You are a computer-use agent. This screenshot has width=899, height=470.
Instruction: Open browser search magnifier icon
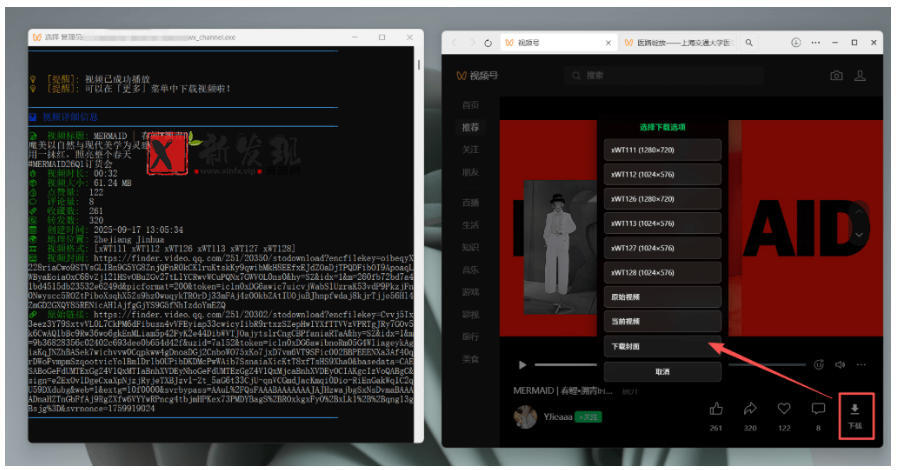tap(749, 43)
